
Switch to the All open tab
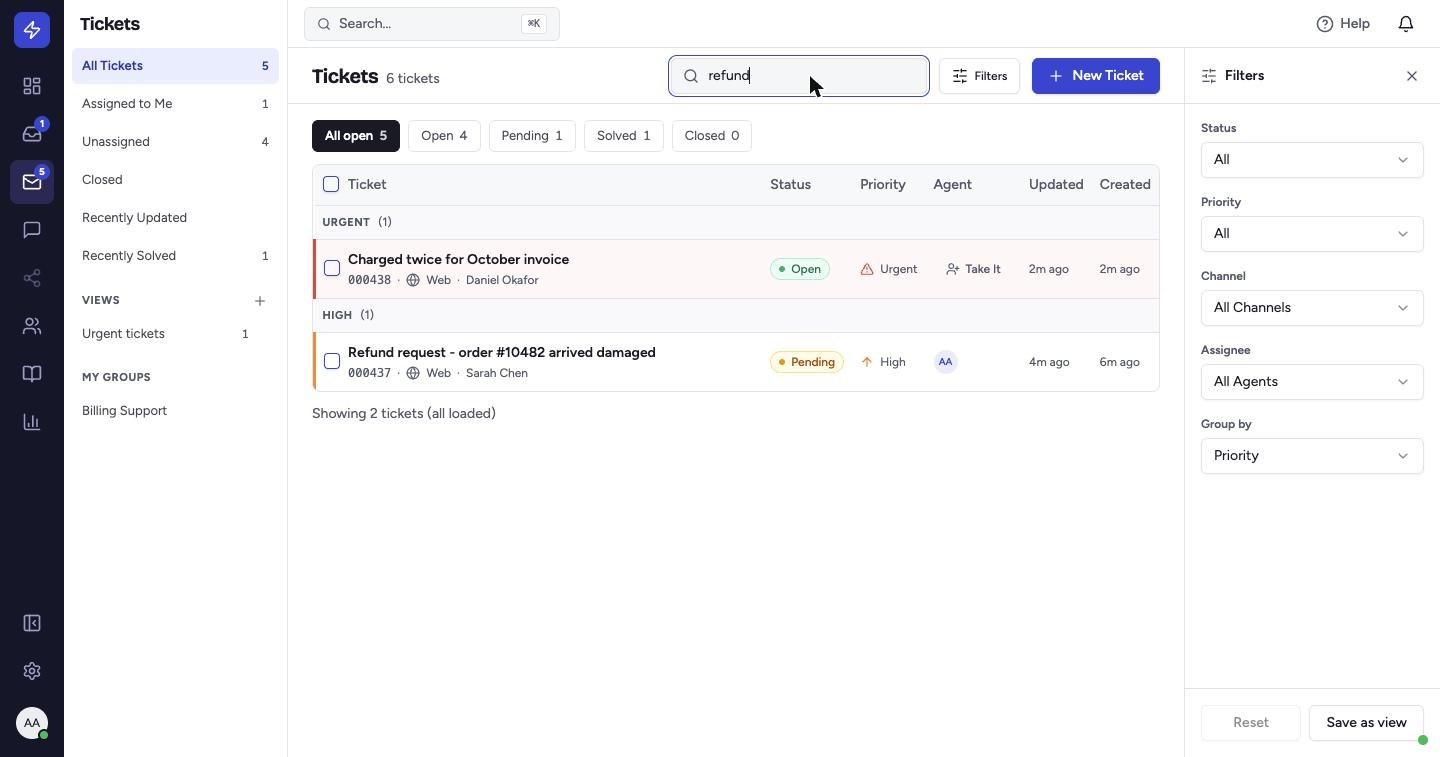356,136
